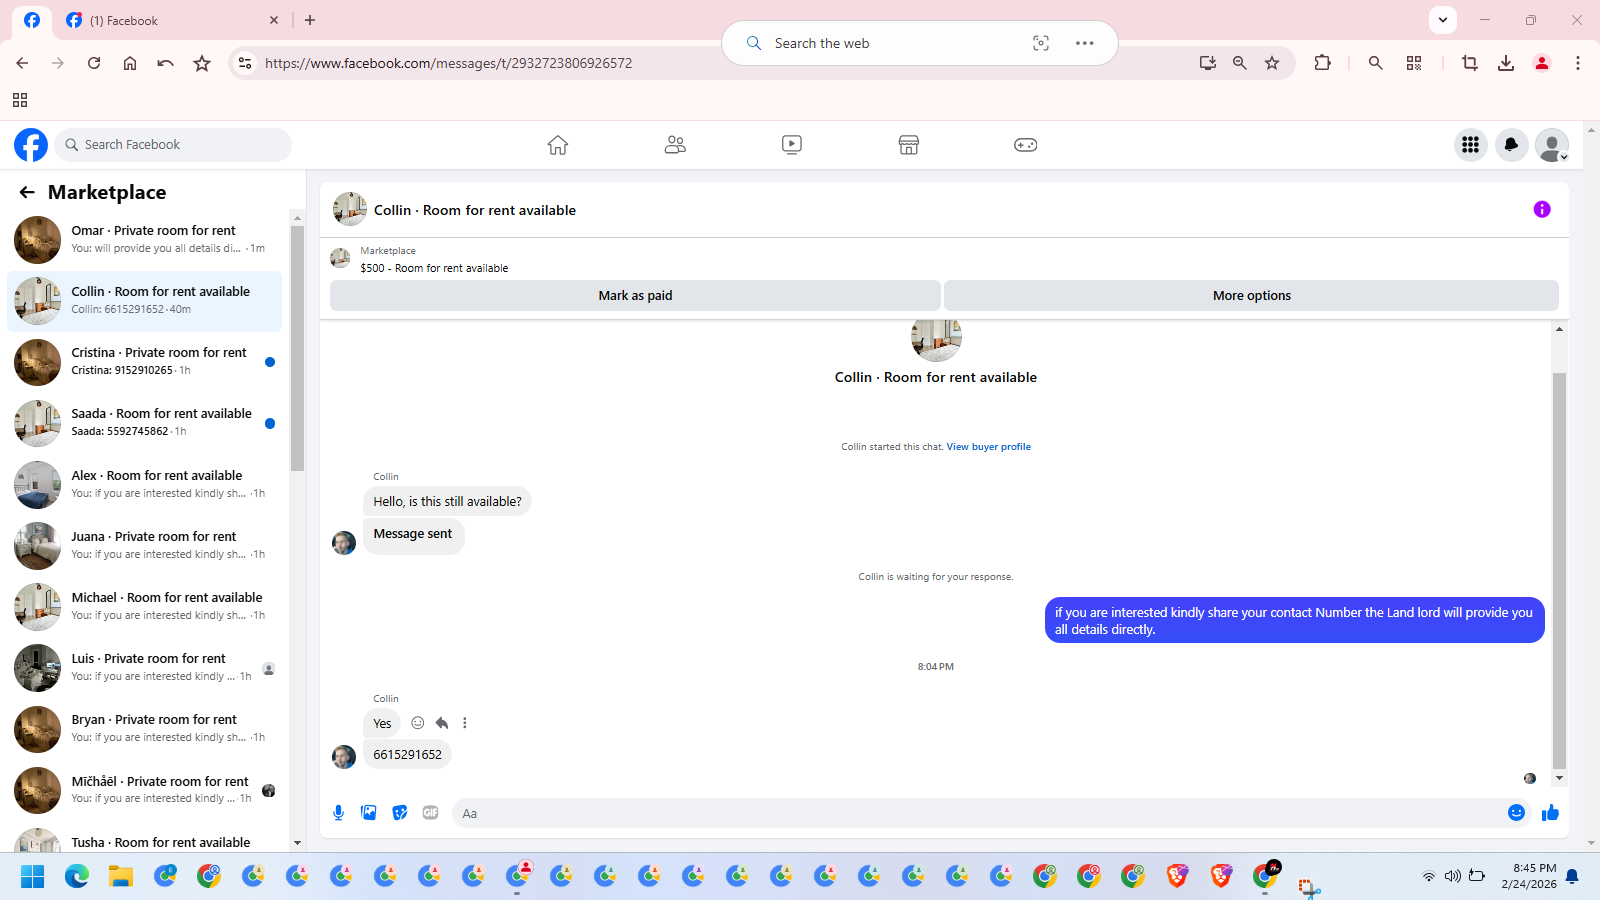Viewport: 1600px width, 900px height.
Task: React to the Yes message
Action: (418, 723)
